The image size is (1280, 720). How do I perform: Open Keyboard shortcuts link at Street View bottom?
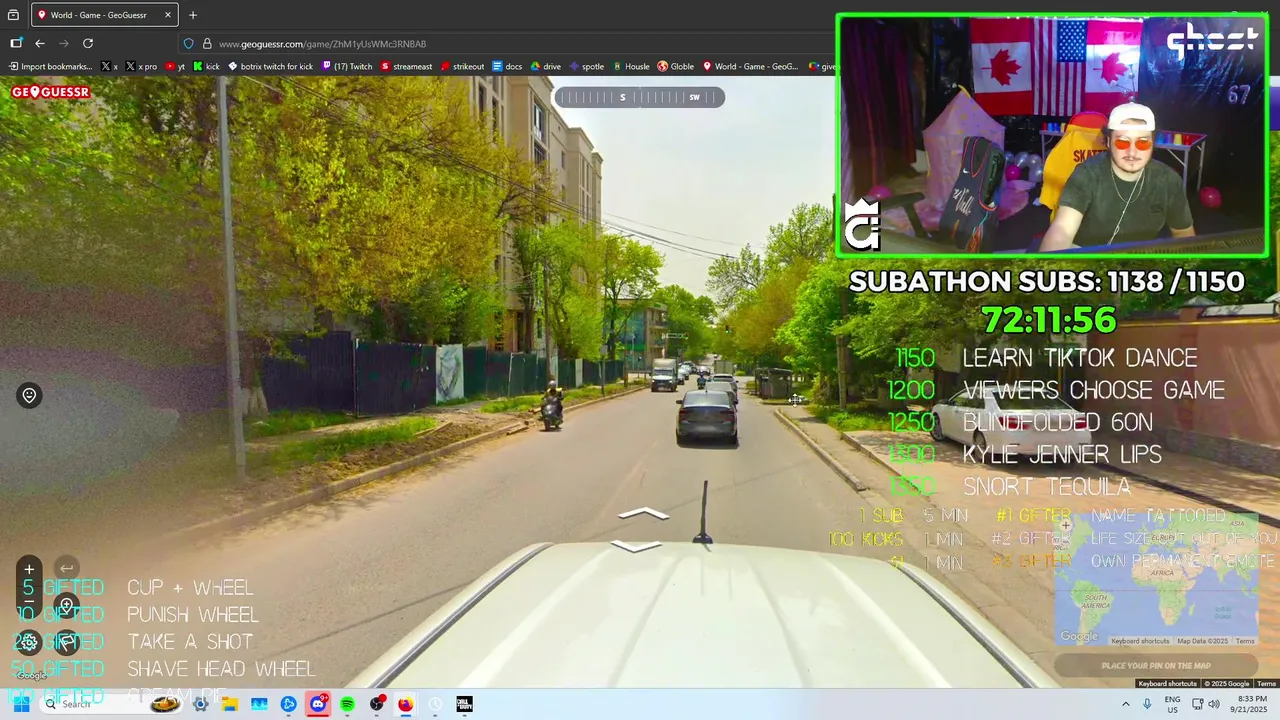click(1167, 684)
